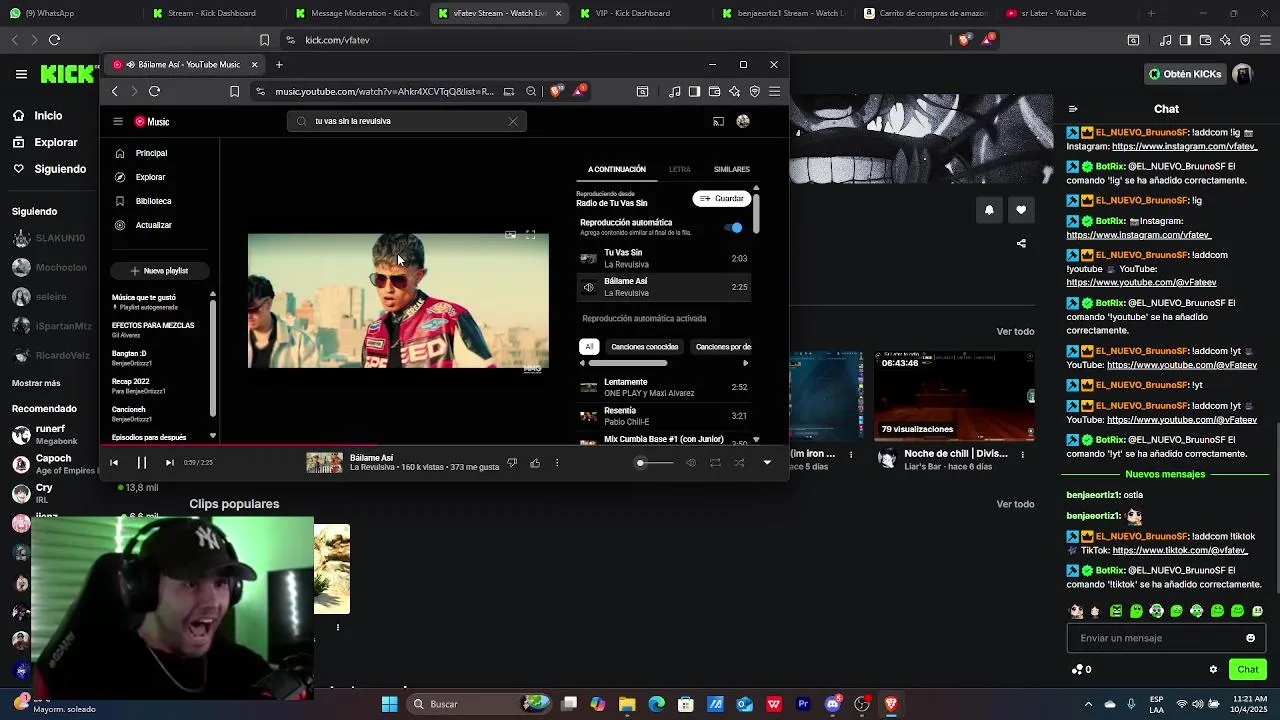Click the YouTube Music search box
Screen dimensions: 1280x720
405,121
